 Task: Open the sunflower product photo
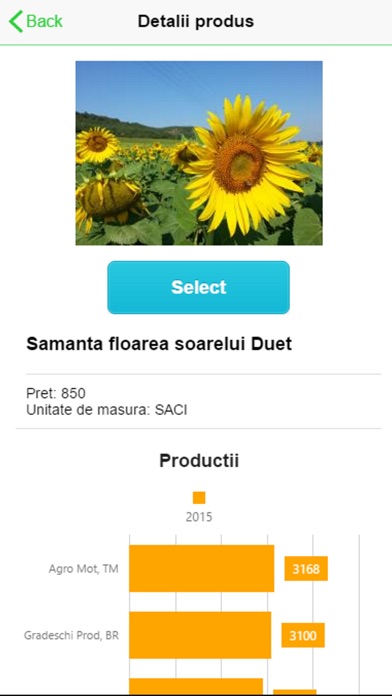pos(199,153)
